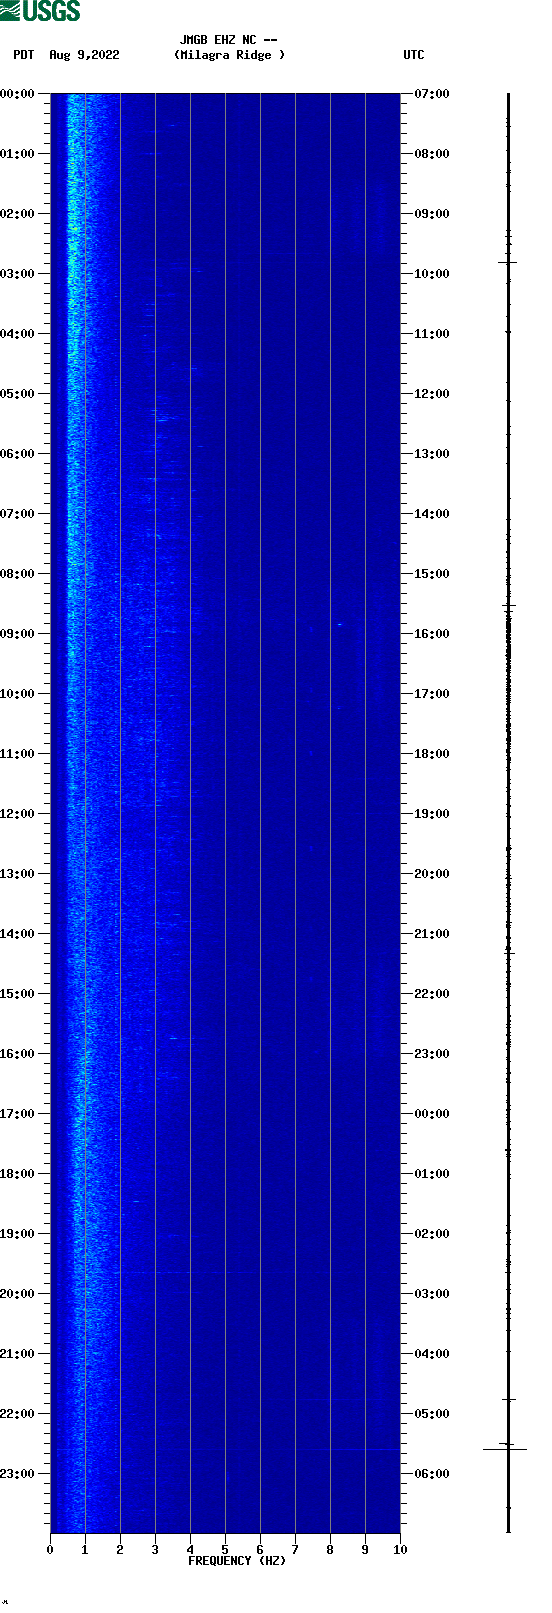The height and width of the screenshot is (1613, 552).
Task: Click the 'FREQUENCY (HZ)' axis label
Action: tap(237, 1561)
